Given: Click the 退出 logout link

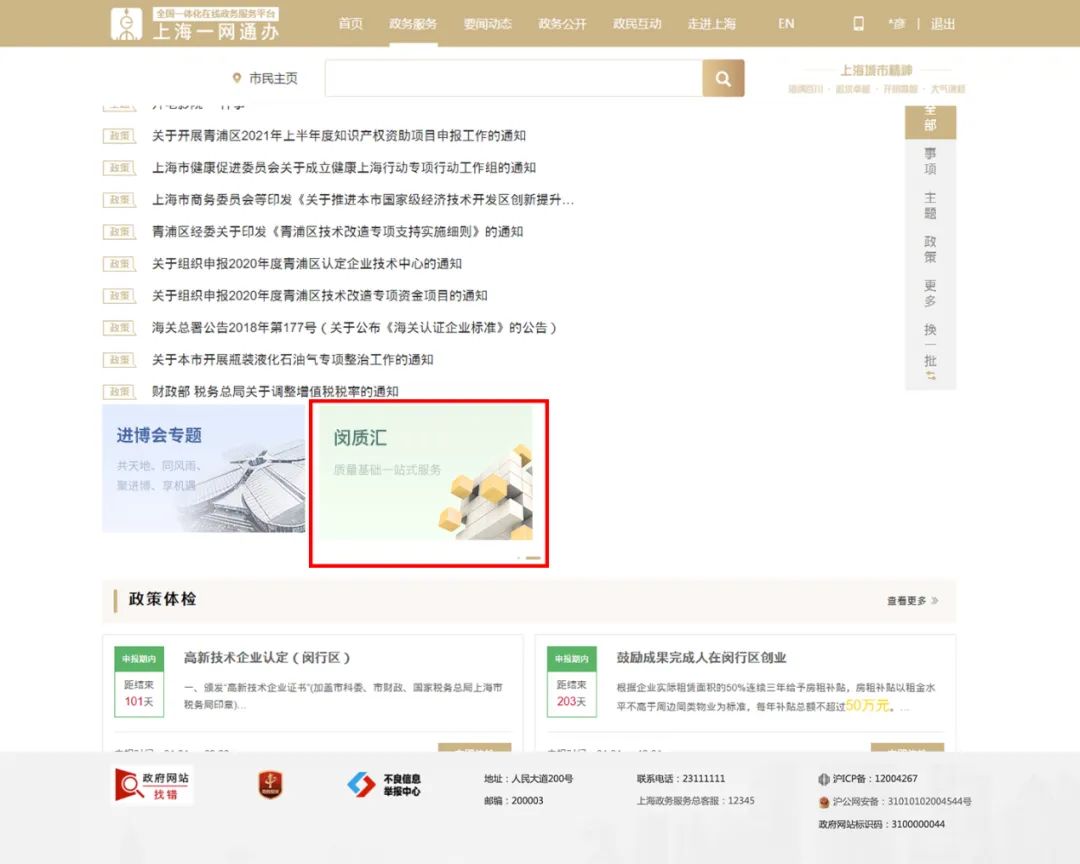Looking at the screenshot, I should point(943,24).
